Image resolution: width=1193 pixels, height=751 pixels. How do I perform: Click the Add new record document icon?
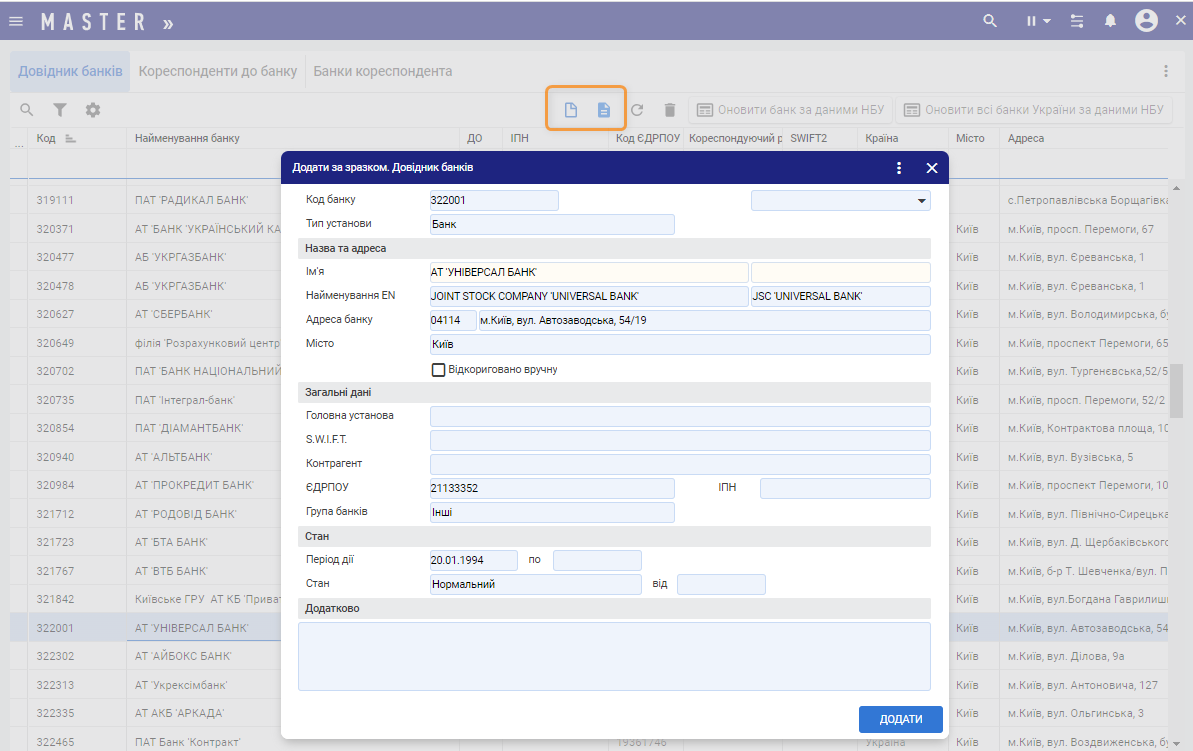point(571,110)
